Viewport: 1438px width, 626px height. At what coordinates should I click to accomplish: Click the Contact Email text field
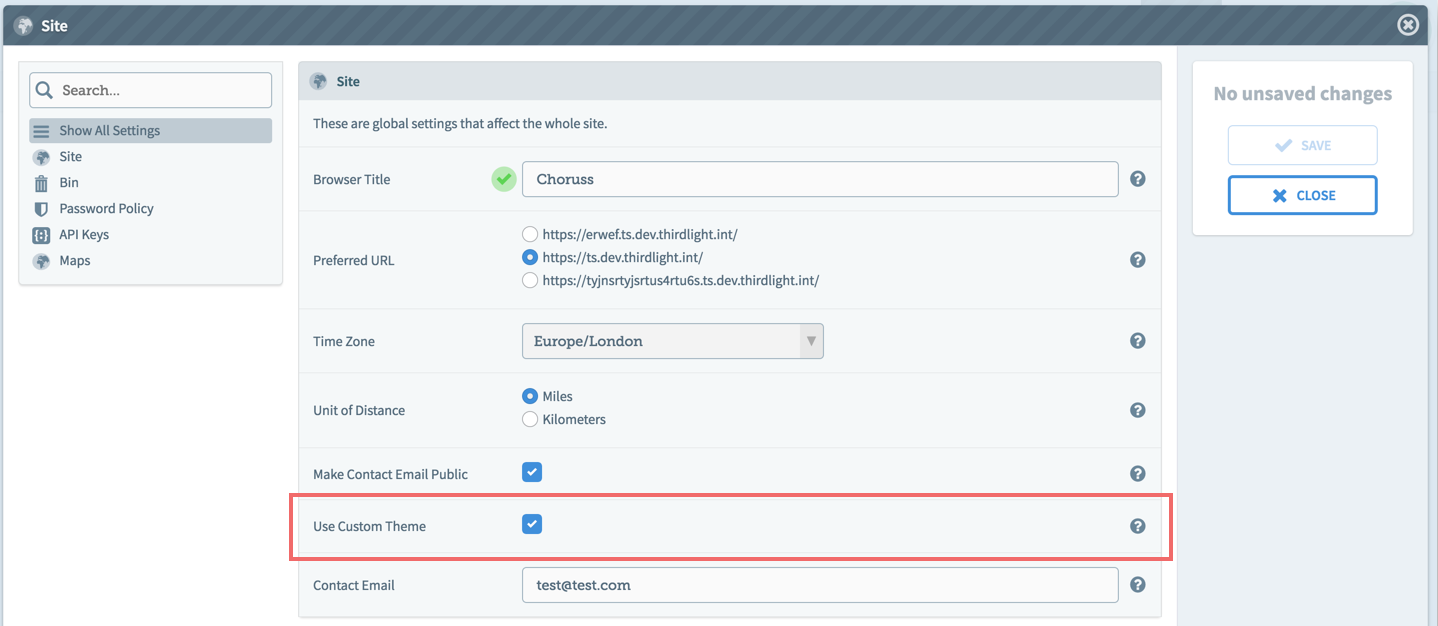[x=820, y=585]
